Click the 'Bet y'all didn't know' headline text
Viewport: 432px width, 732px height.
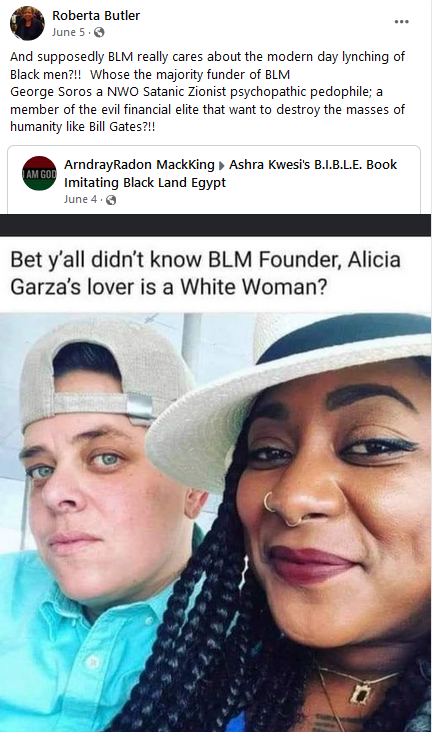(205, 273)
